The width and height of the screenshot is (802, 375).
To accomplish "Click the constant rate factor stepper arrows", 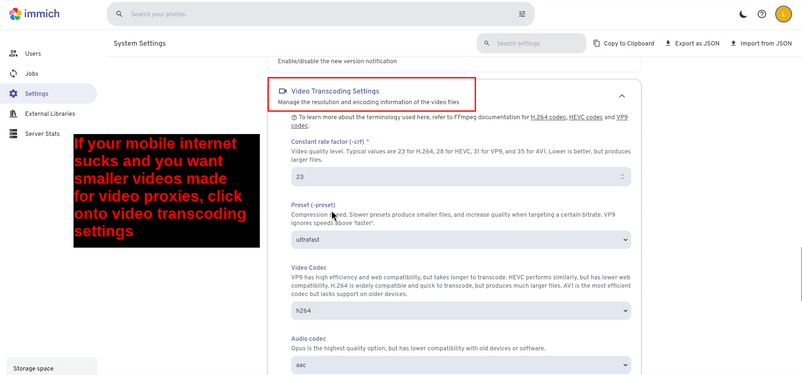I will click(622, 177).
